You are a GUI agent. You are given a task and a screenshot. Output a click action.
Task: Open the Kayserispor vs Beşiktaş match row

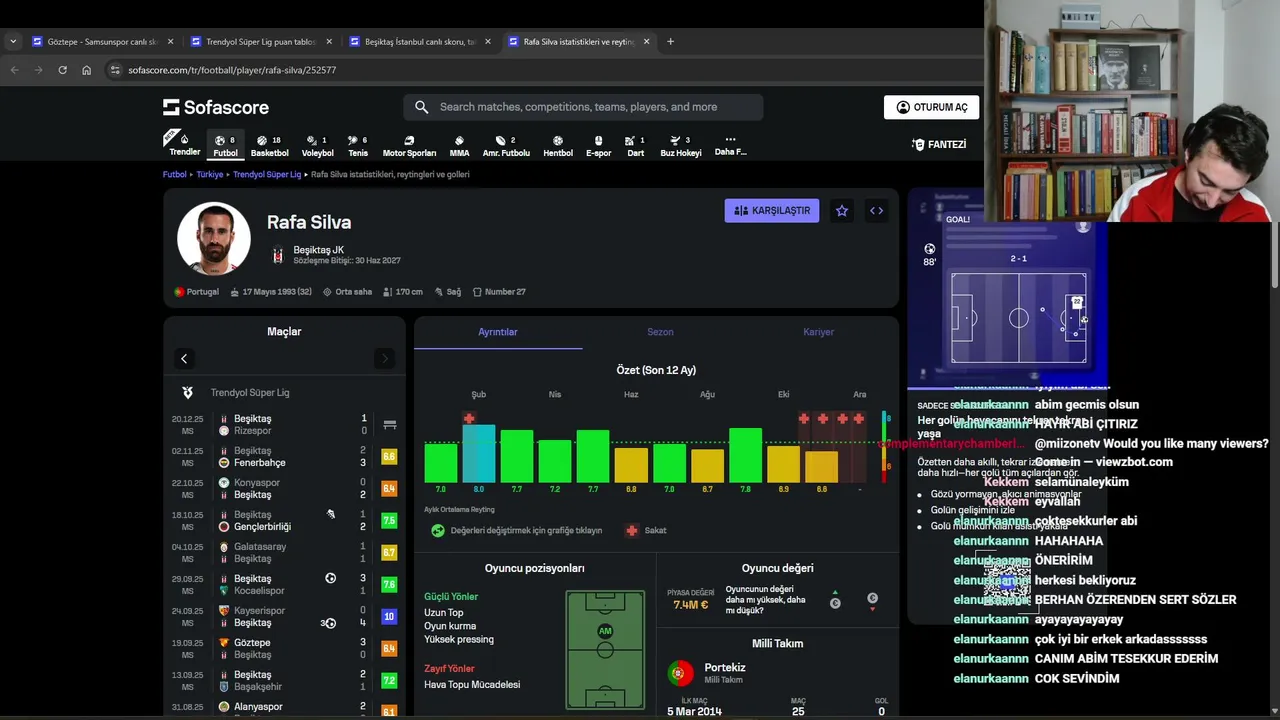pos(284,617)
